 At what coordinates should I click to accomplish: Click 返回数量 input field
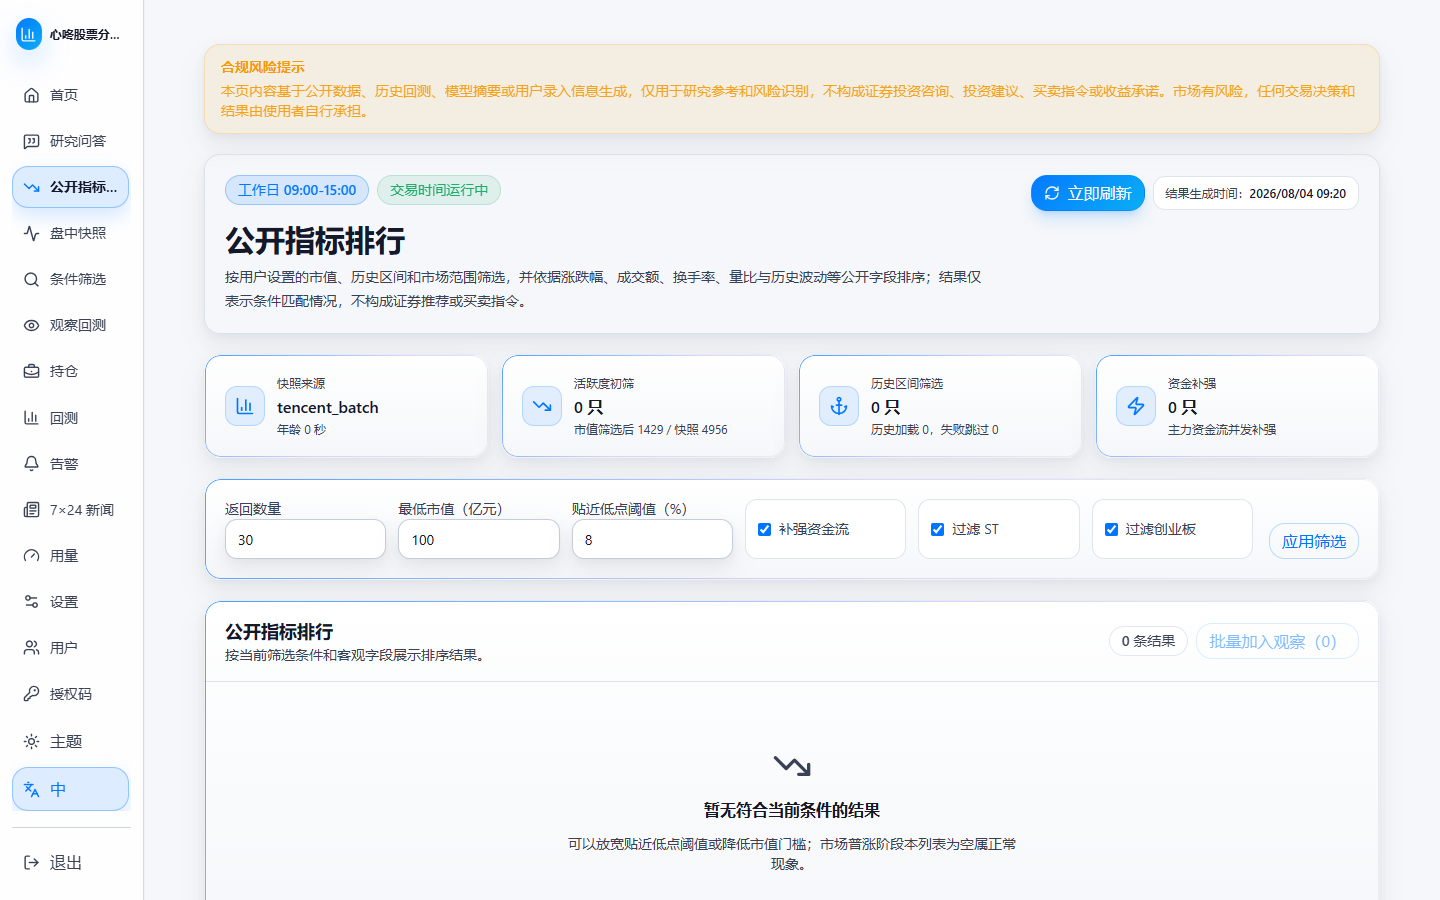[x=305, y=539]
